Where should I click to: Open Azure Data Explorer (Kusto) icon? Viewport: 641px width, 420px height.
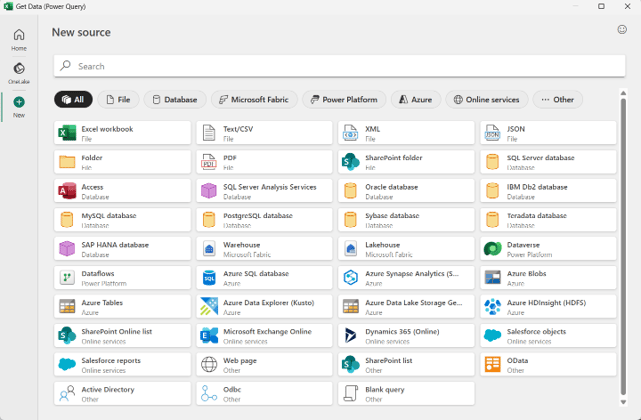tap(209, 307)
